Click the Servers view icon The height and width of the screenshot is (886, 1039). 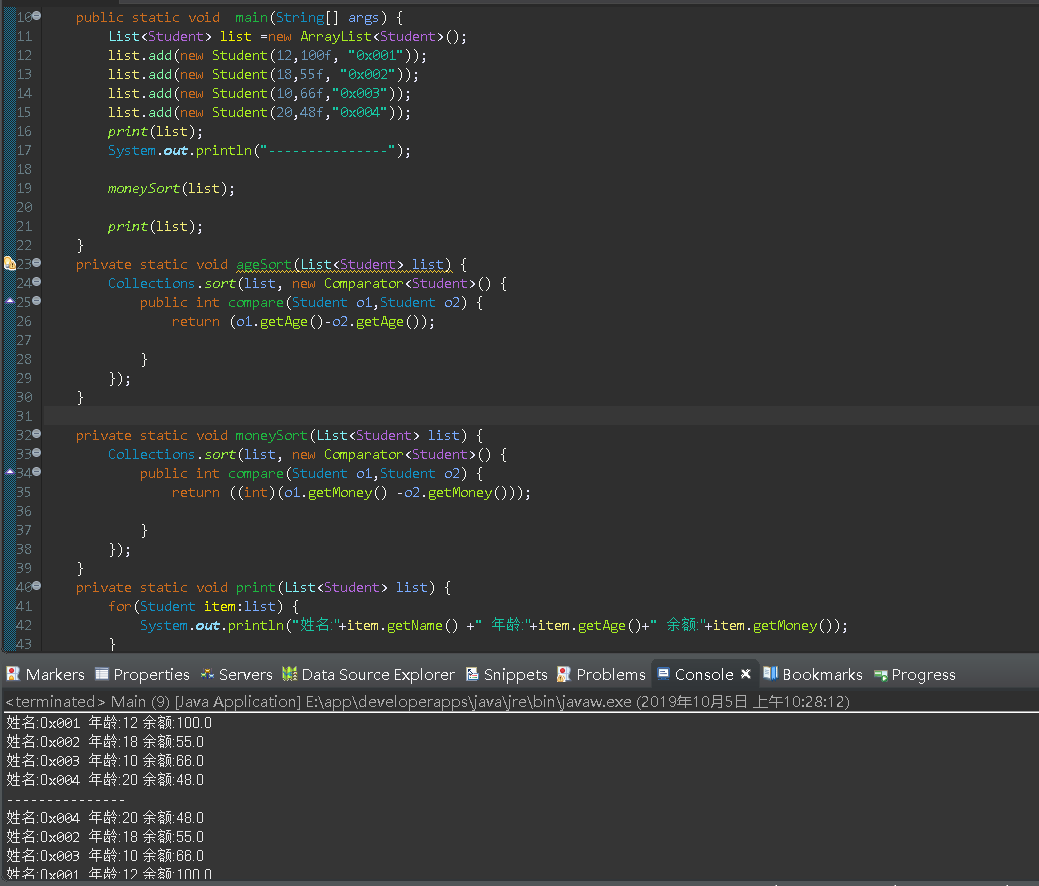click(207, 674)
